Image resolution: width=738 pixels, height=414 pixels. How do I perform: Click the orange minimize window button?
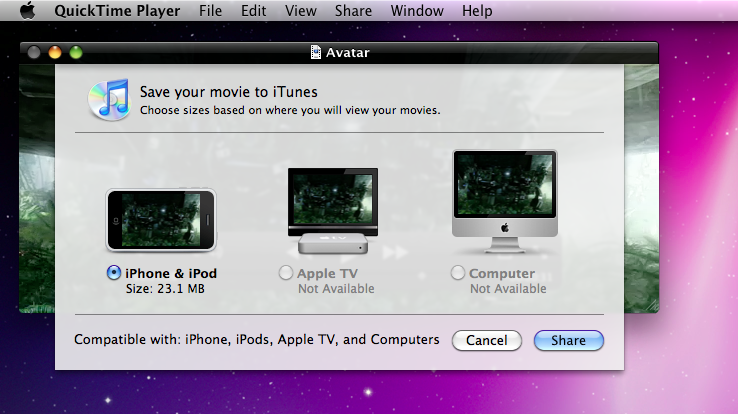[x=55, y=52]
